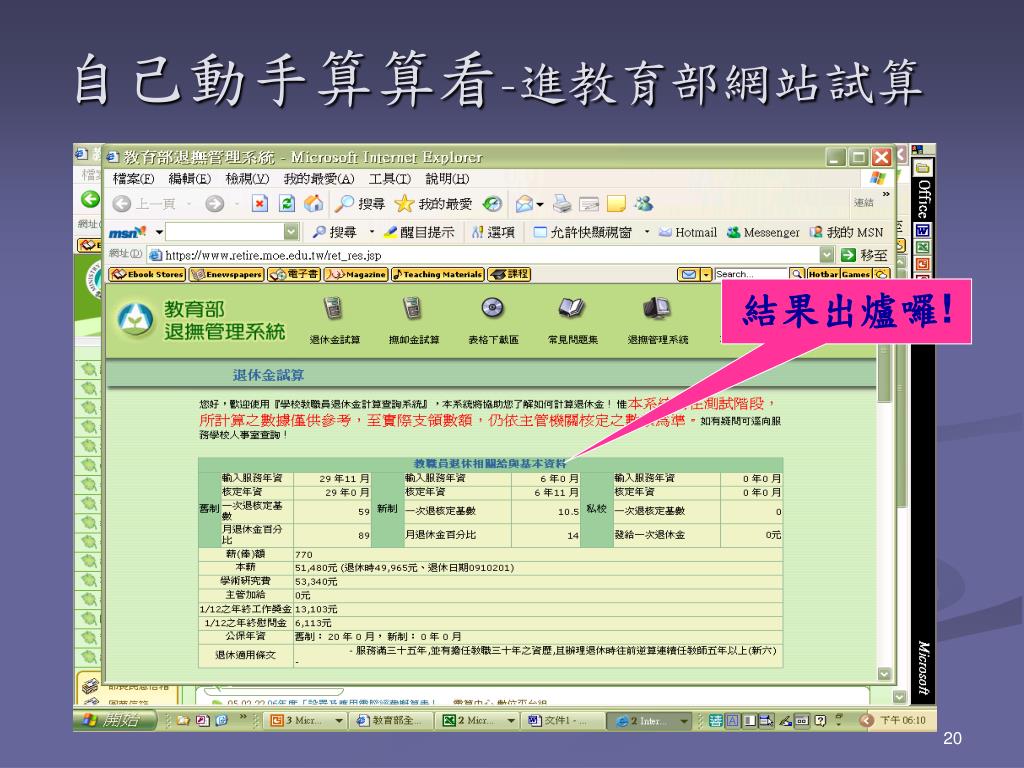Open the 我的最愛(A) menu
Screen dimensions: 1024x768
click(x=319, y=178)
